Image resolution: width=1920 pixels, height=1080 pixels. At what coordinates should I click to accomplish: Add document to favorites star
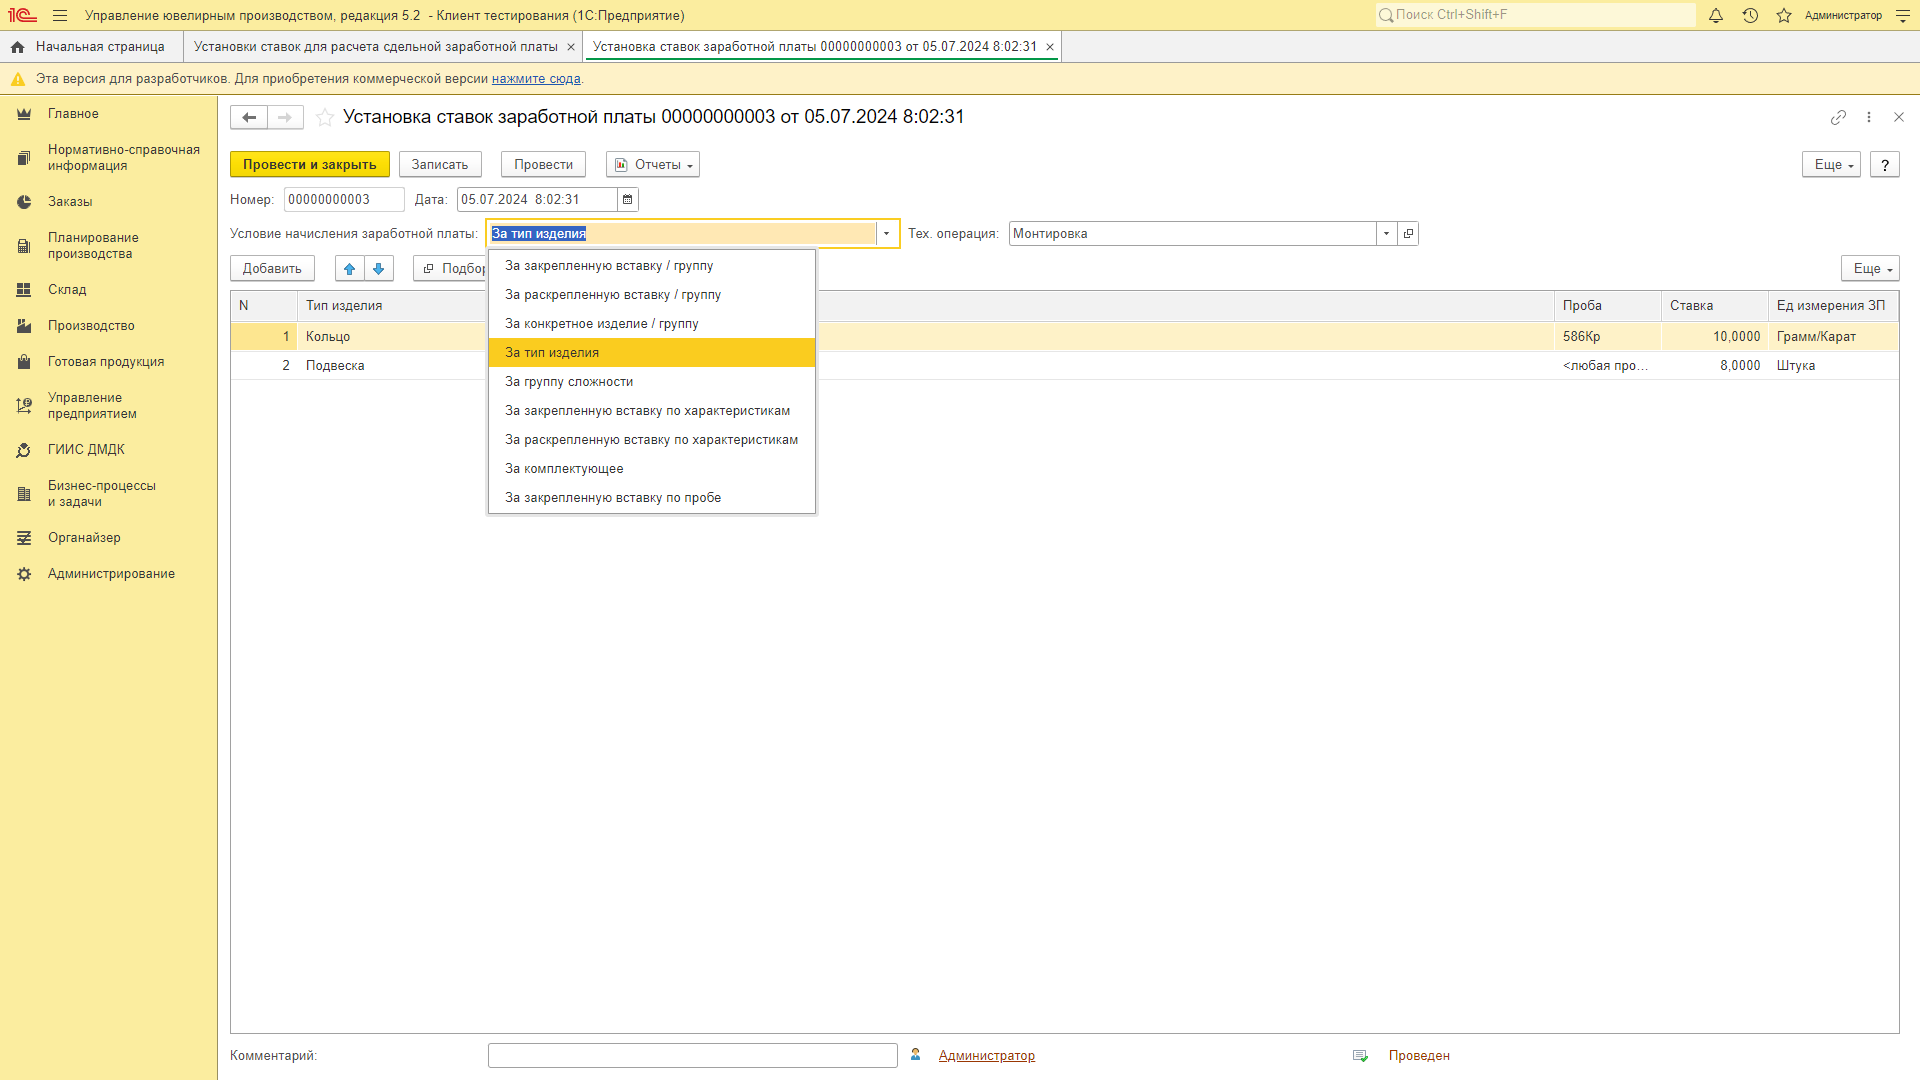(x=325, y=117)
